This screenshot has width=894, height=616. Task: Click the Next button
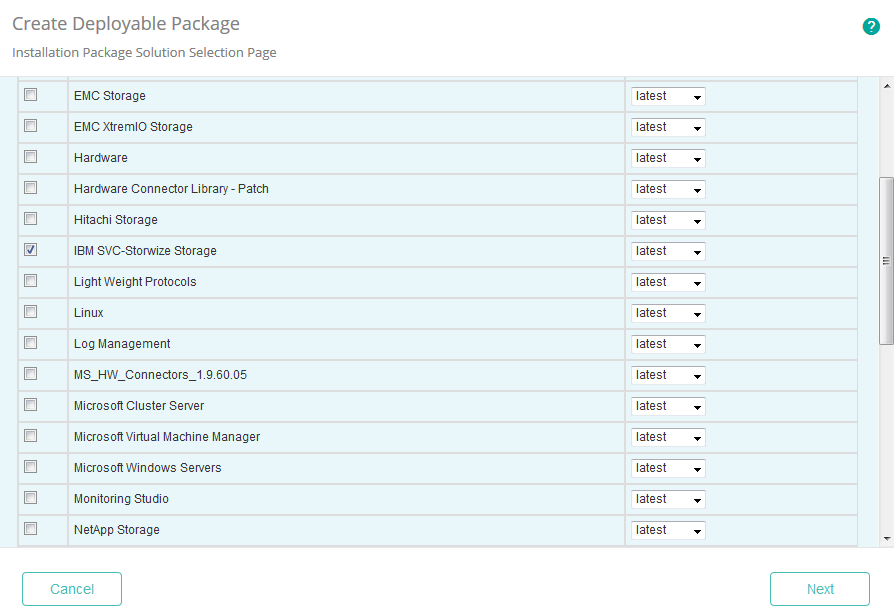819,589
